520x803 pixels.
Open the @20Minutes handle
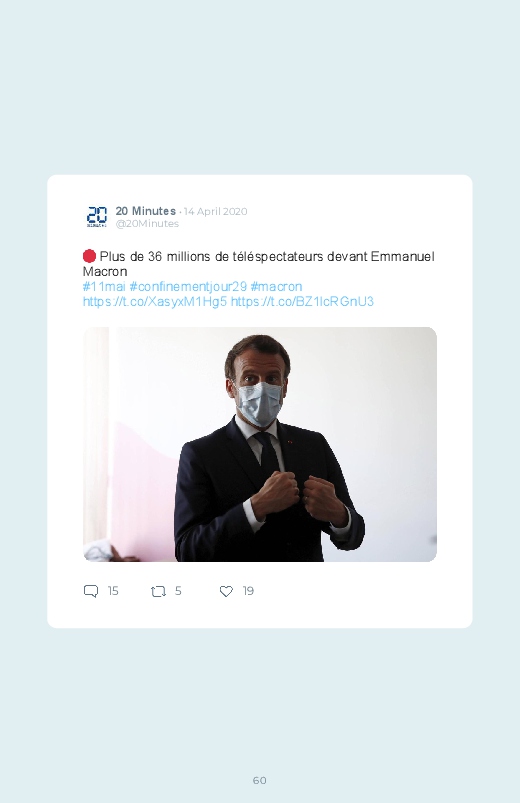click(147, 224)
